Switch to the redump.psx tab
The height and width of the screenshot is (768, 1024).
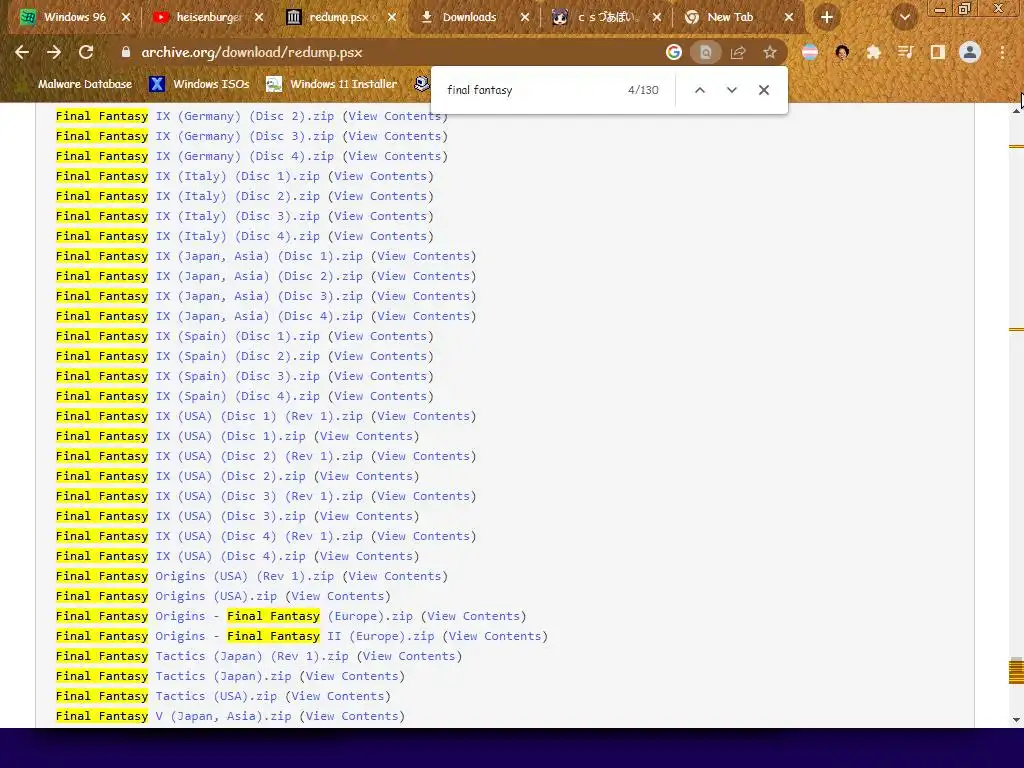[340, 17]
